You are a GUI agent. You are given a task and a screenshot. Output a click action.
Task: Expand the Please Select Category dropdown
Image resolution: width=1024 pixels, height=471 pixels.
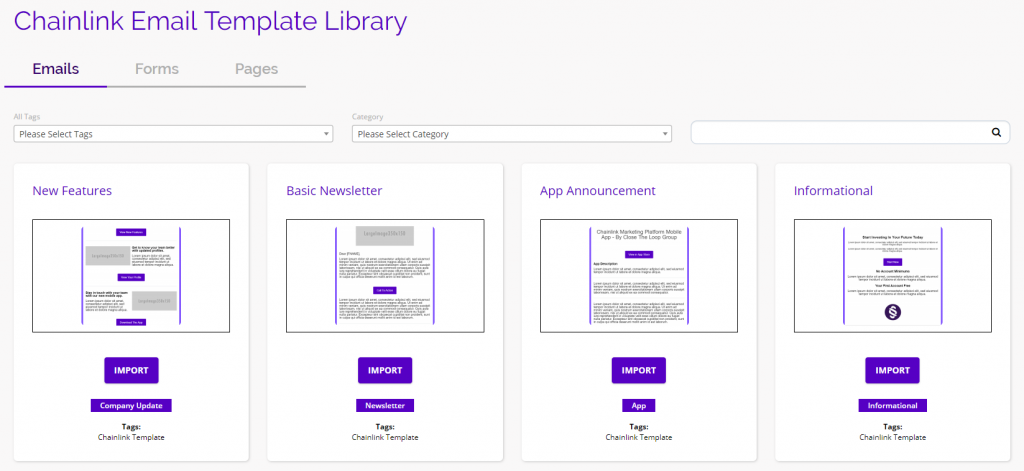[511, 134]
